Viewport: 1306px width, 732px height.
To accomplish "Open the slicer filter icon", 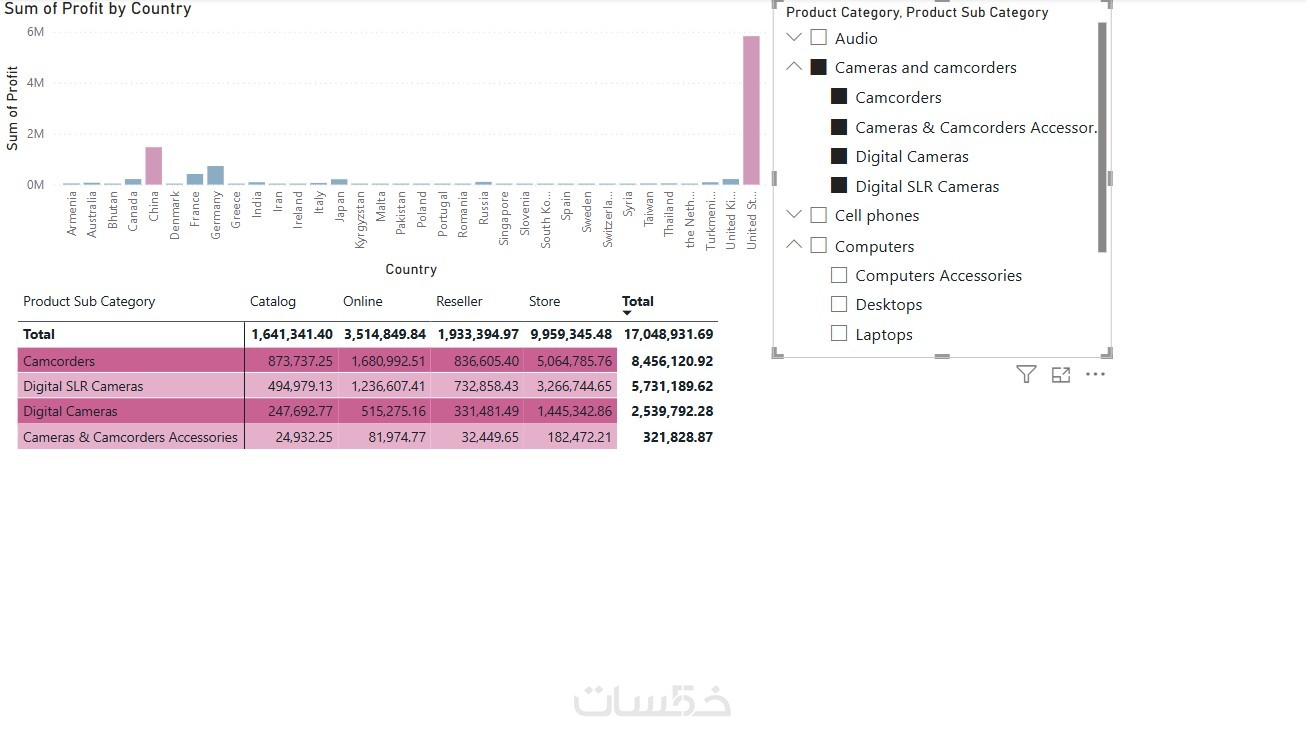I will click(1026, 374).
